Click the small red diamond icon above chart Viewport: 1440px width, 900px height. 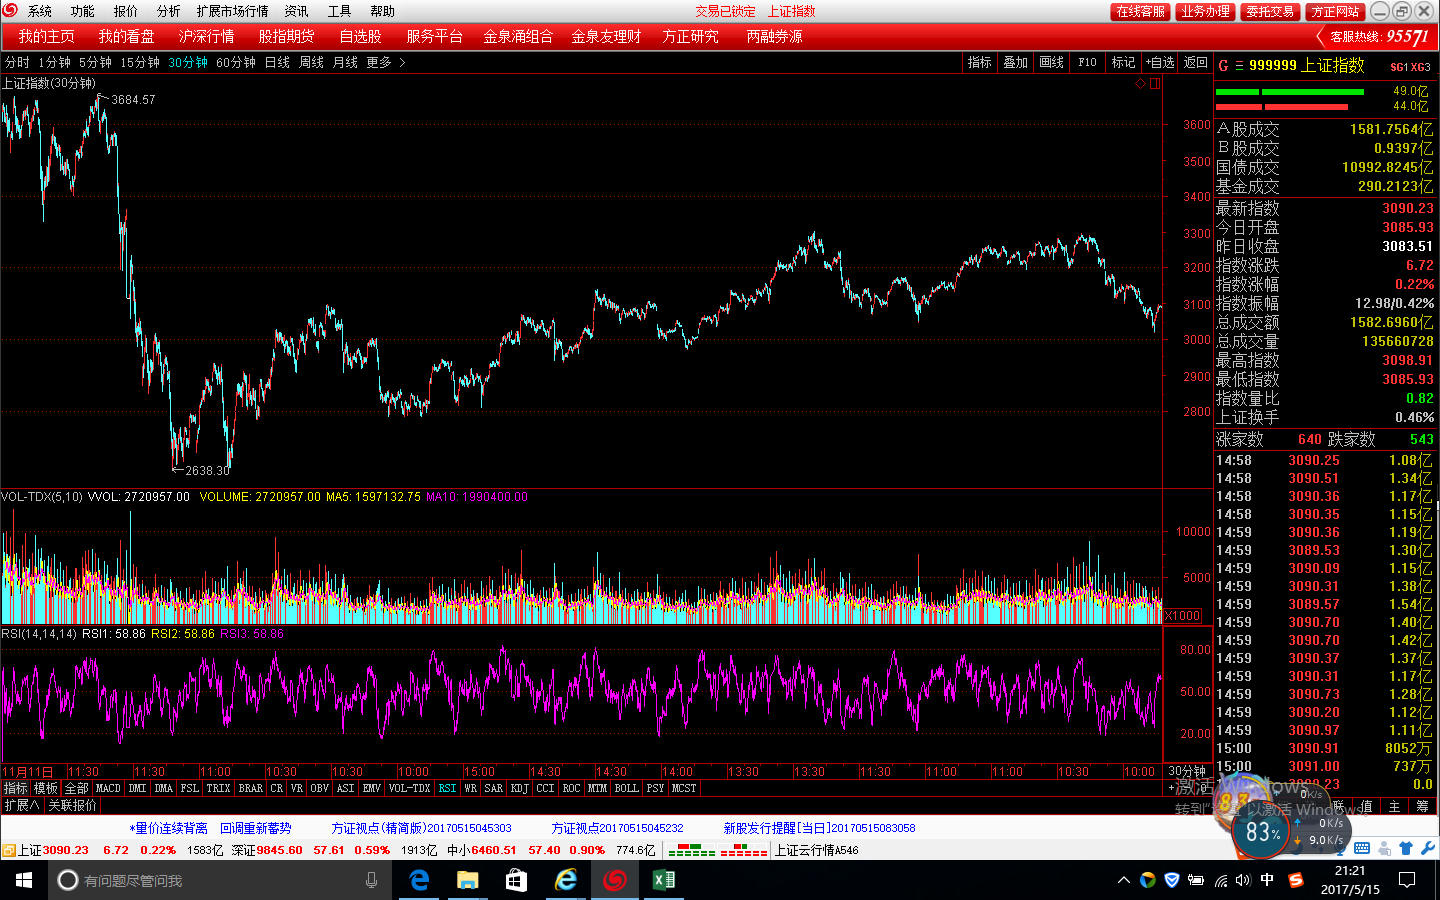pyautogui.click(x=1140, y=84)
